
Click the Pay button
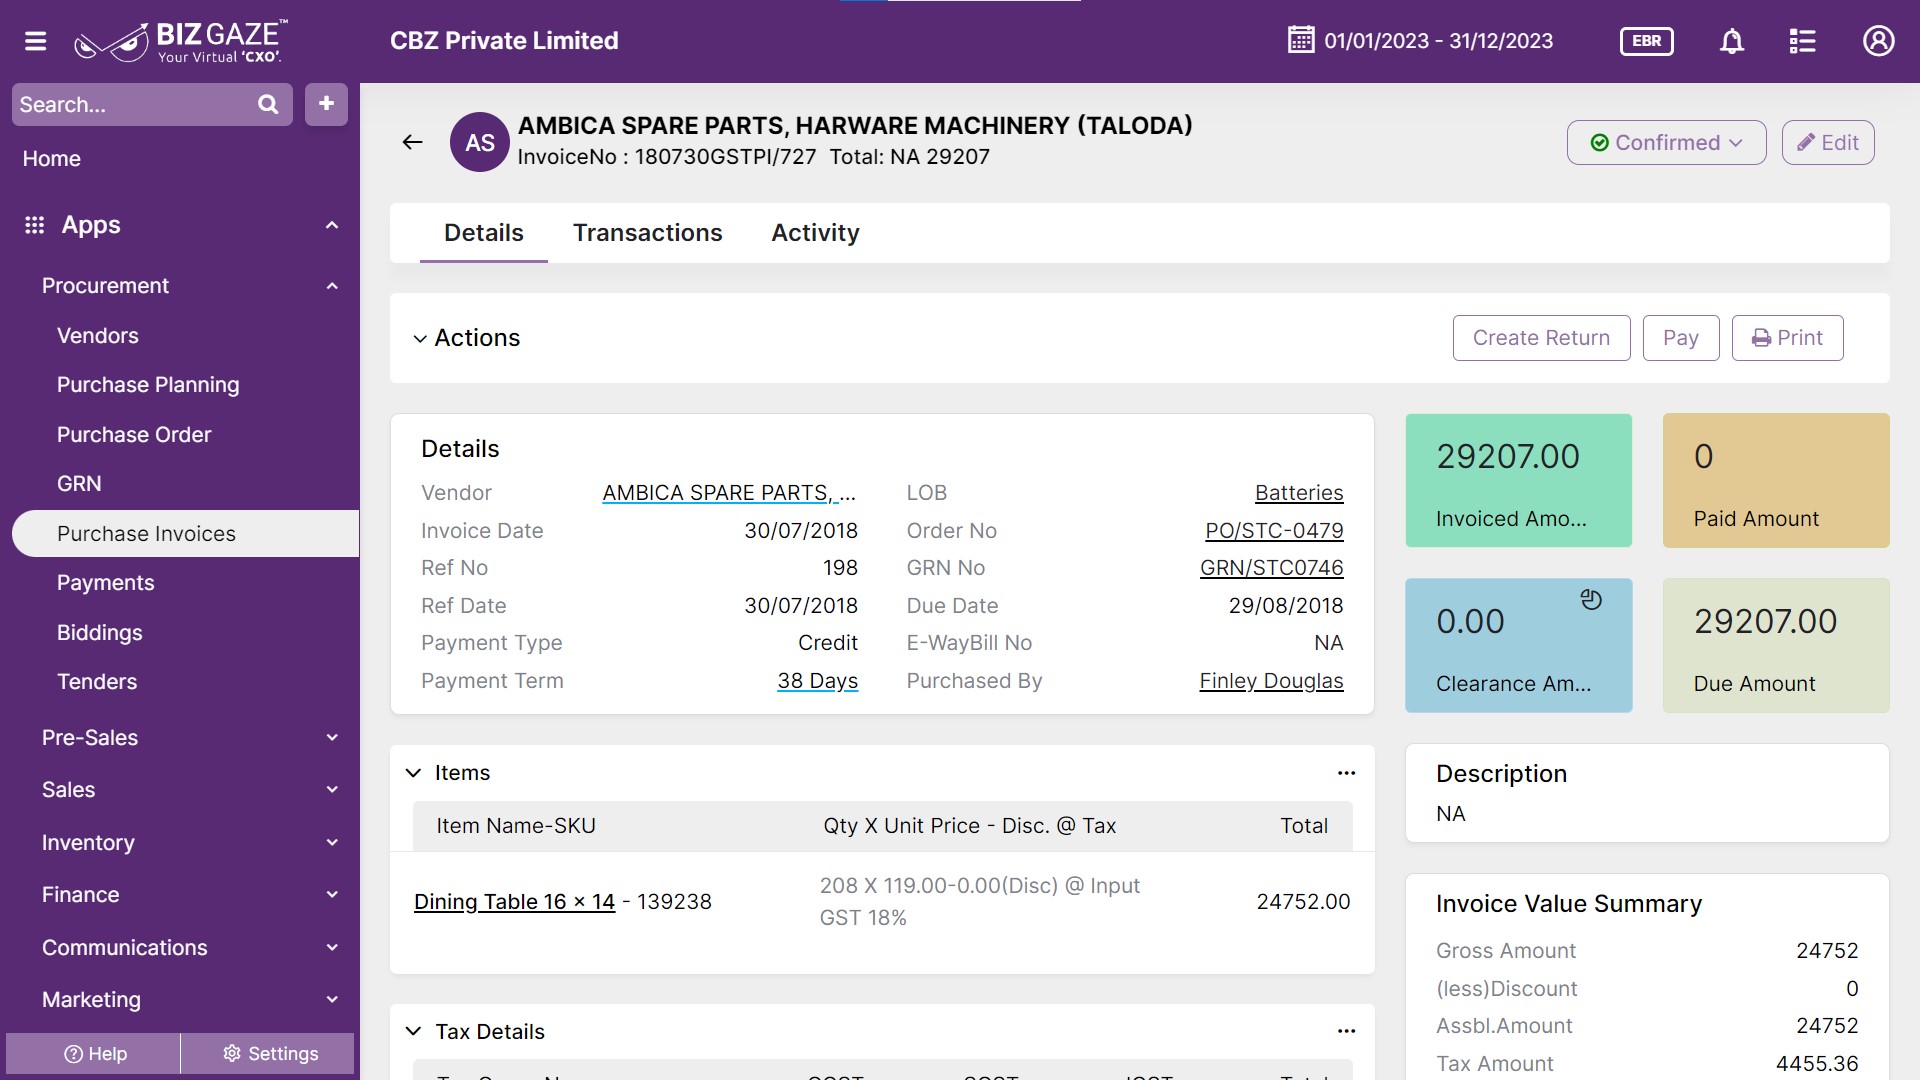tap(1680, 338)
